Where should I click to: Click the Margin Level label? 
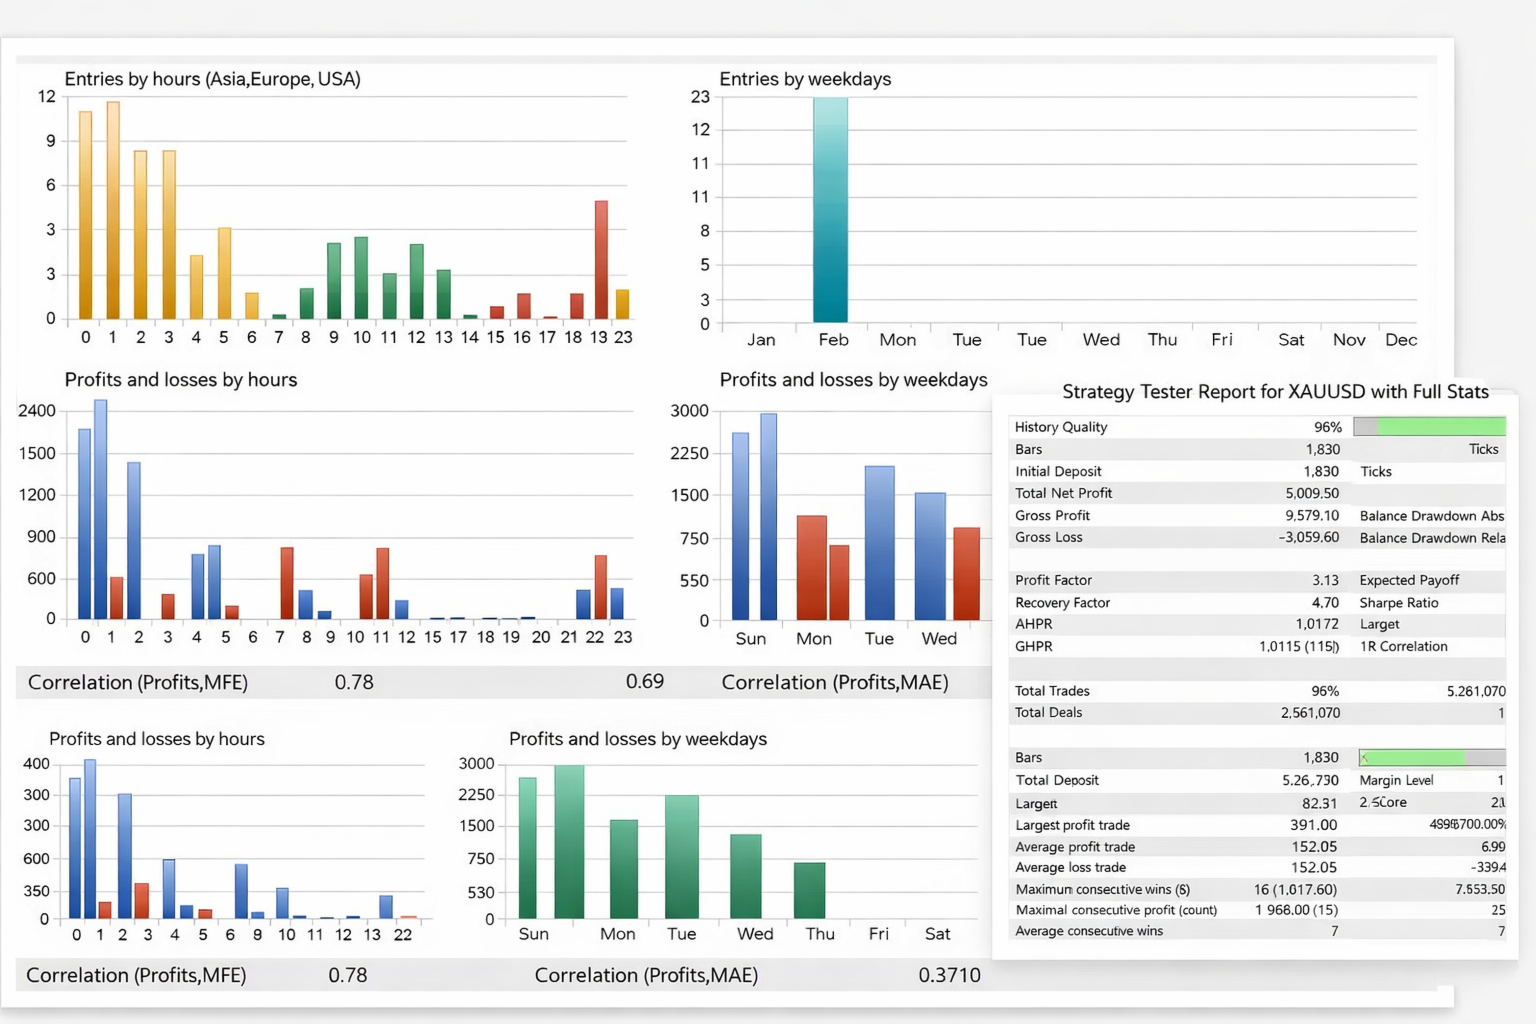[1396, 780]
